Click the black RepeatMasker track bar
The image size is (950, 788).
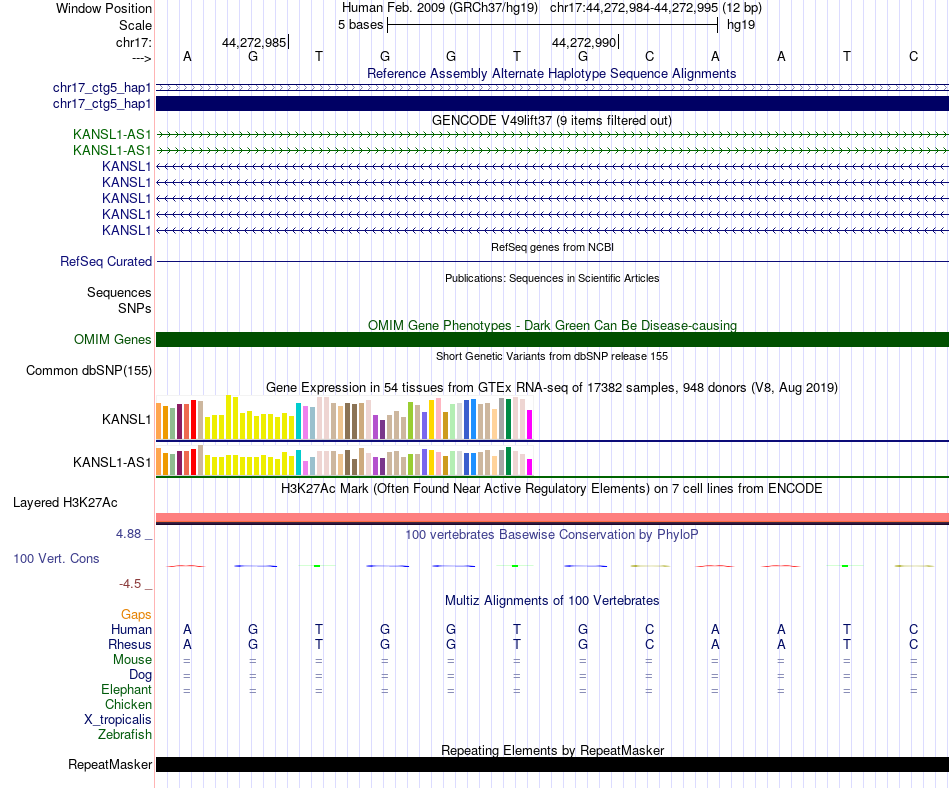click(552, 764)
